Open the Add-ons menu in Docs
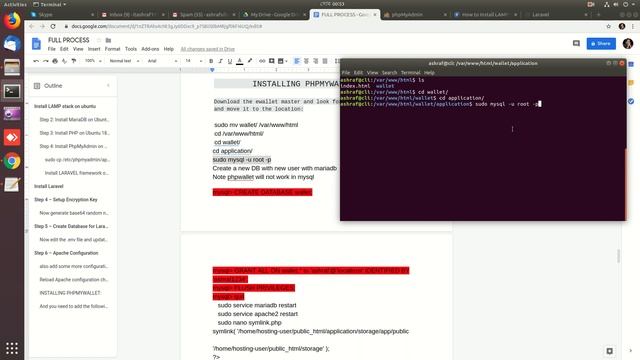The image size is (640, 360). (x=150, y=49)
